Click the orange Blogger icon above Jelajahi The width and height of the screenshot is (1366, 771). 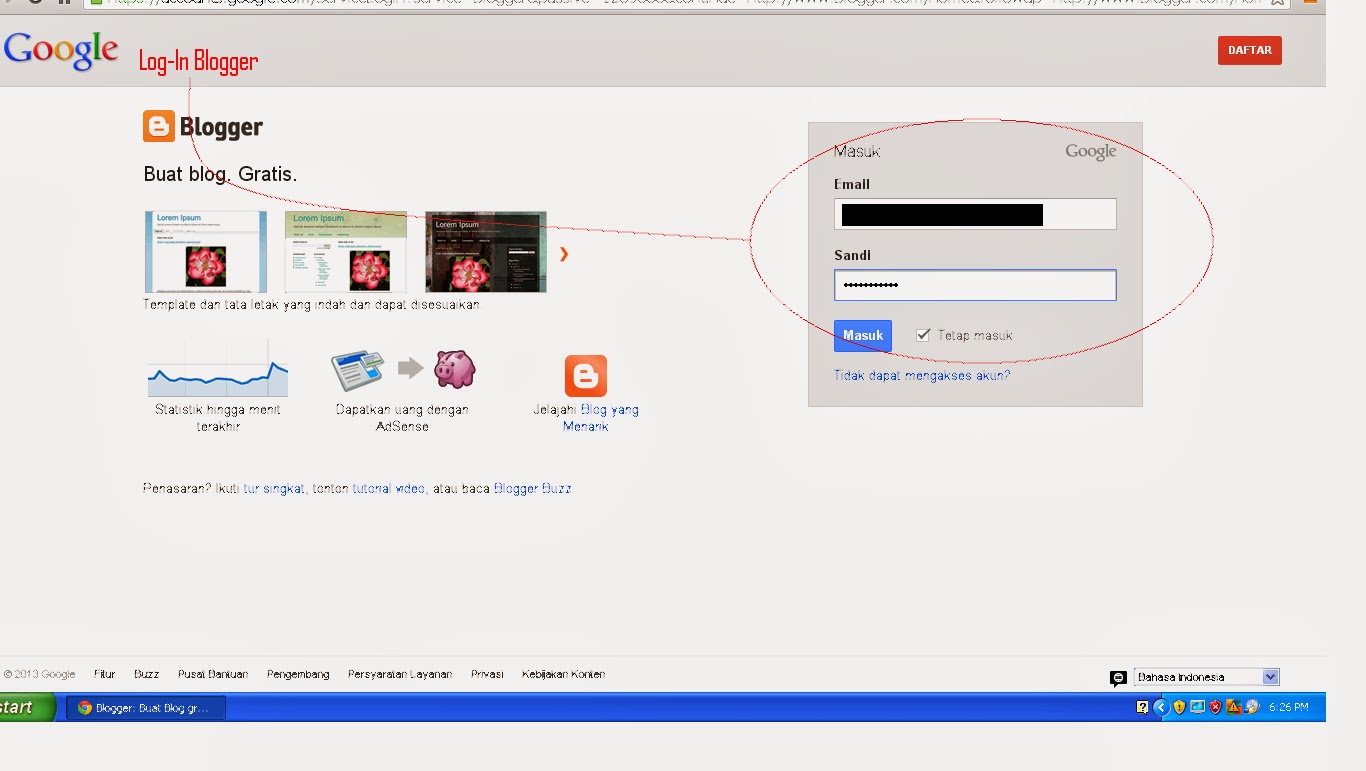tap(586, 376)
